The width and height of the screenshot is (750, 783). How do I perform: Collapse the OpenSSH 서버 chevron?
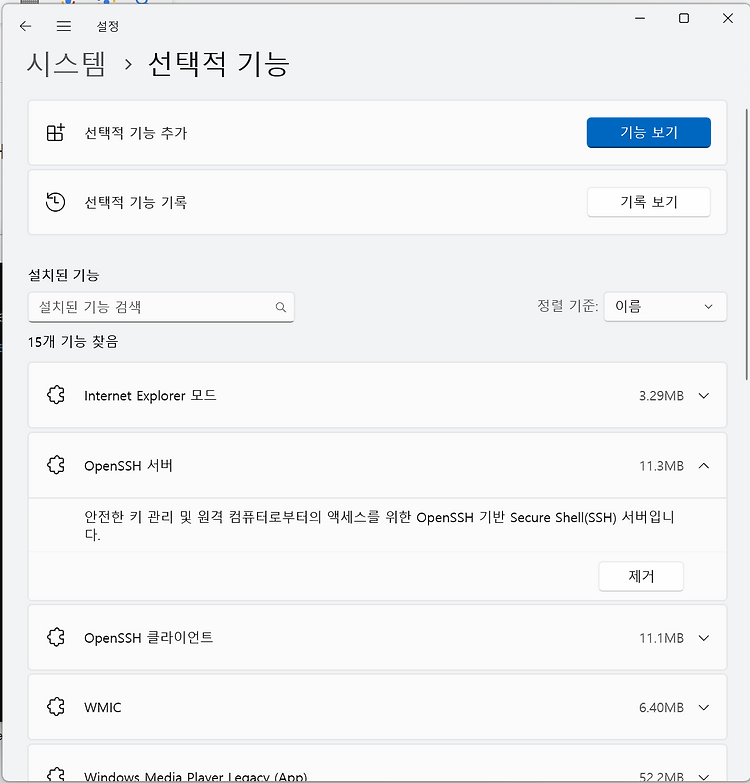[x=704, y=466]
